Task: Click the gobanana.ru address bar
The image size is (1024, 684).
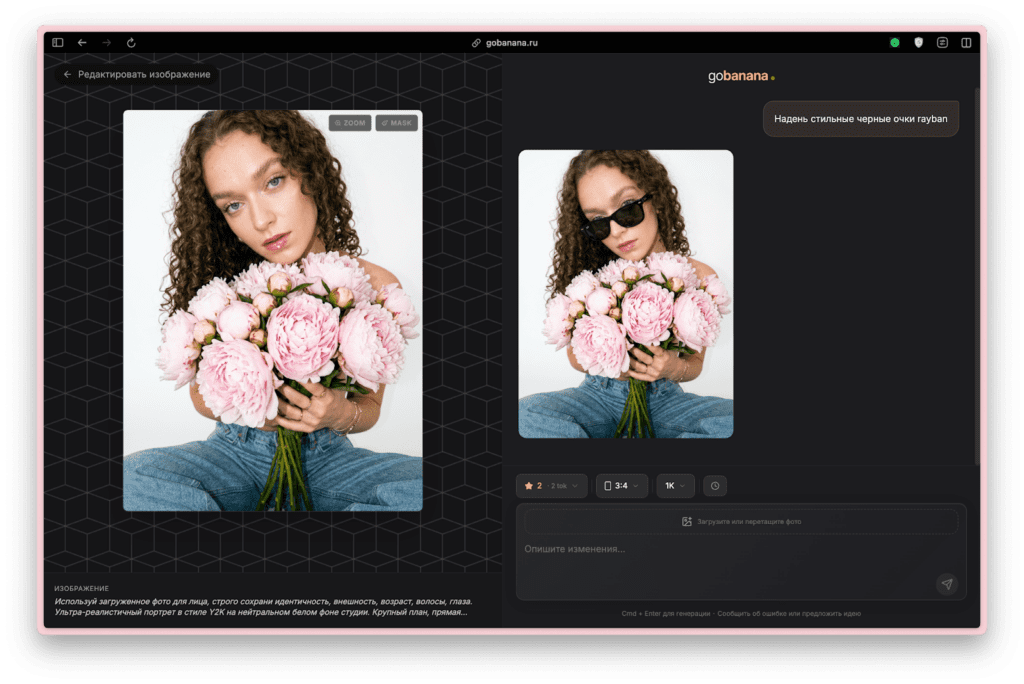Action: [x=511, y=43]
